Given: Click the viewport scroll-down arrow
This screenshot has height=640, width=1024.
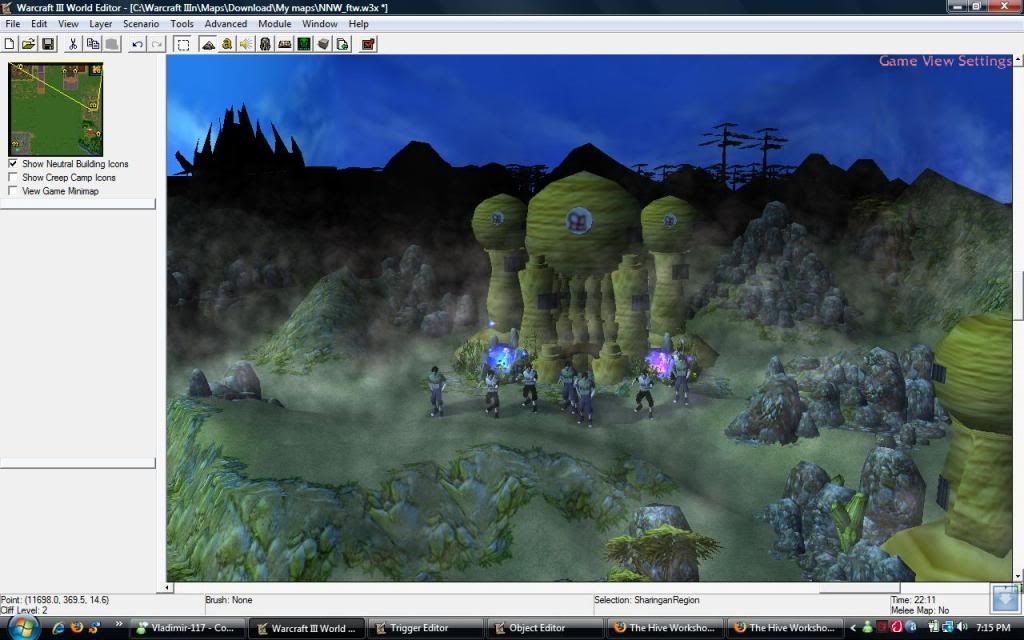Looking at the screenshot, I should pyautogui.click(x=1018, y=577).
